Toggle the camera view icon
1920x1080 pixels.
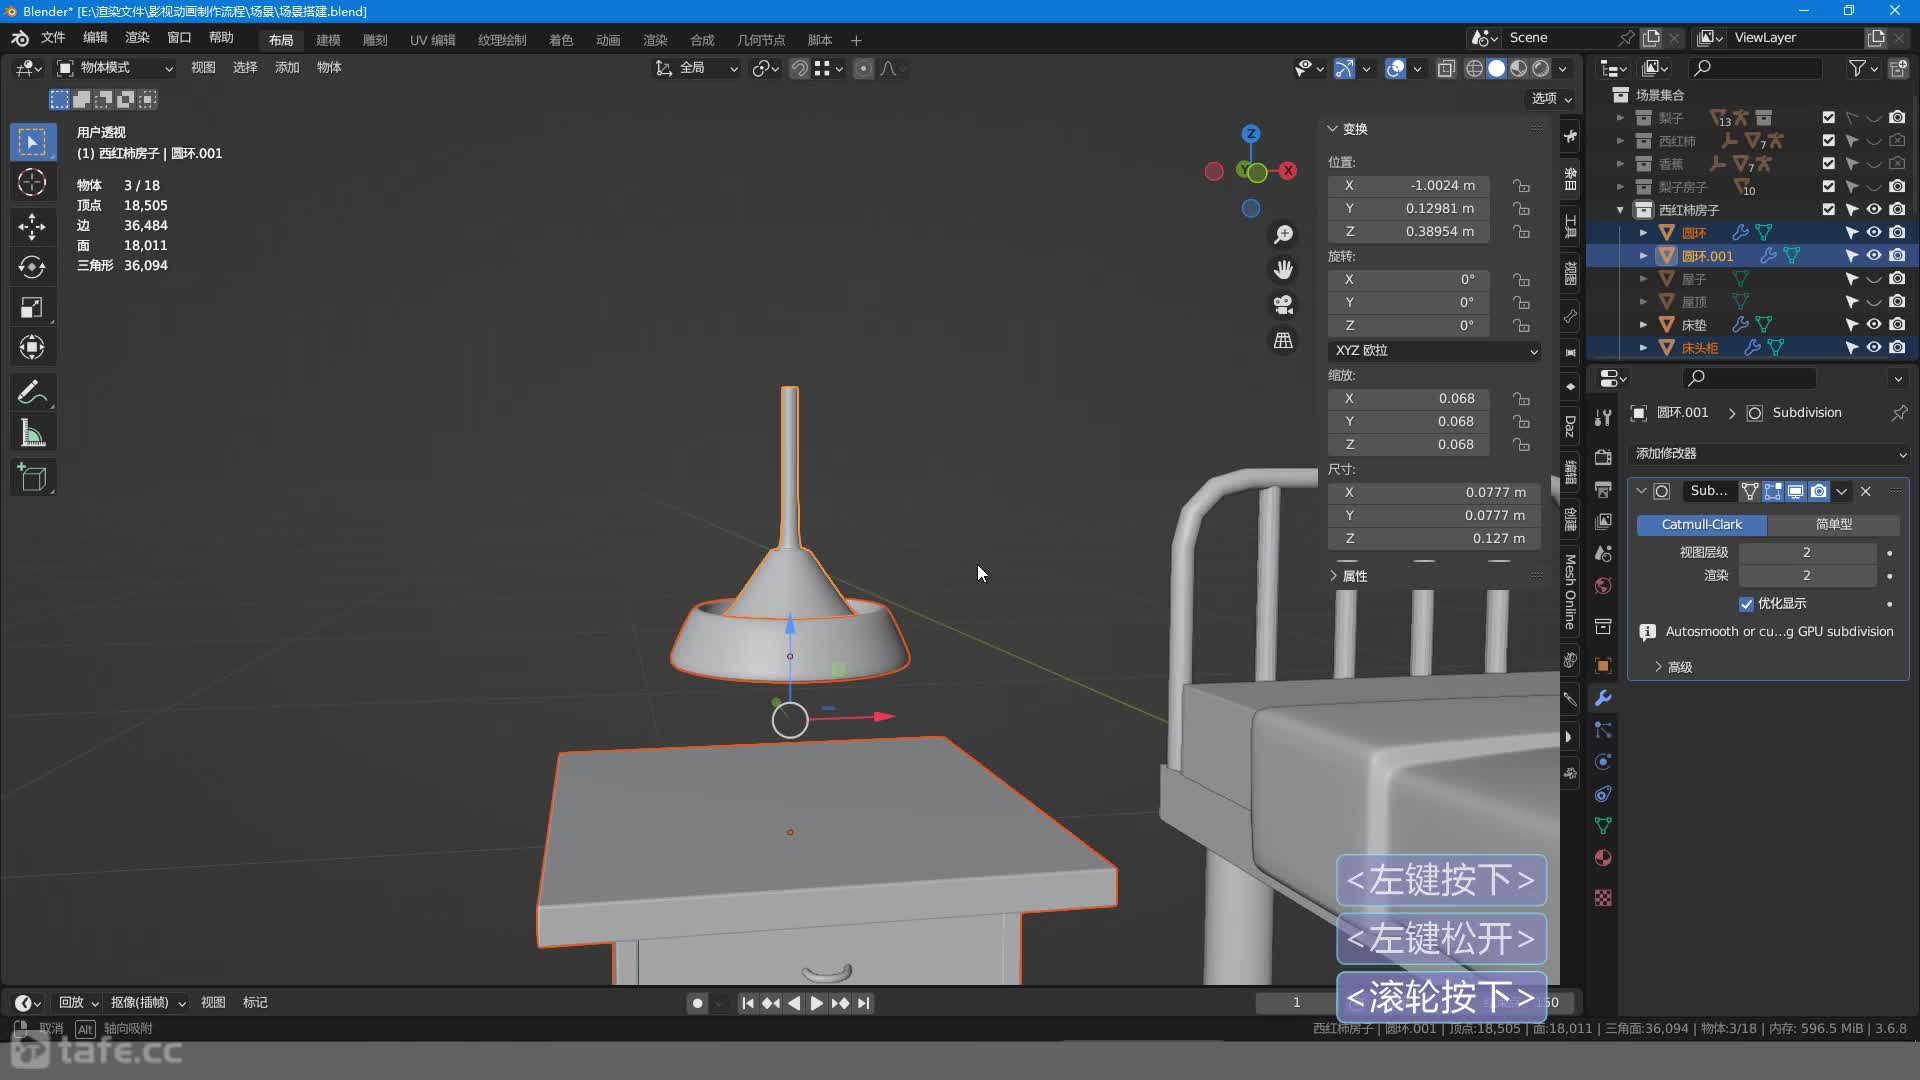1283,305
